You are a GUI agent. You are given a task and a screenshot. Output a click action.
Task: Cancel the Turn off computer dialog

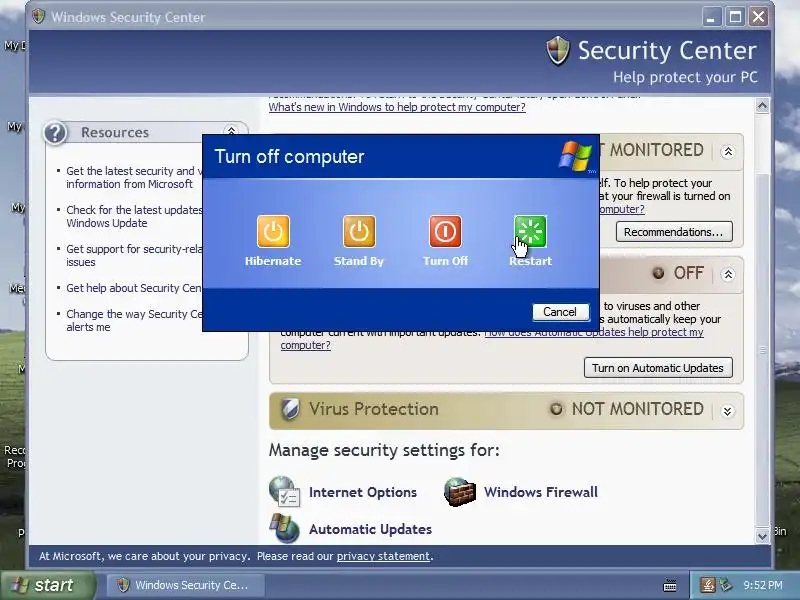[560, 312]
